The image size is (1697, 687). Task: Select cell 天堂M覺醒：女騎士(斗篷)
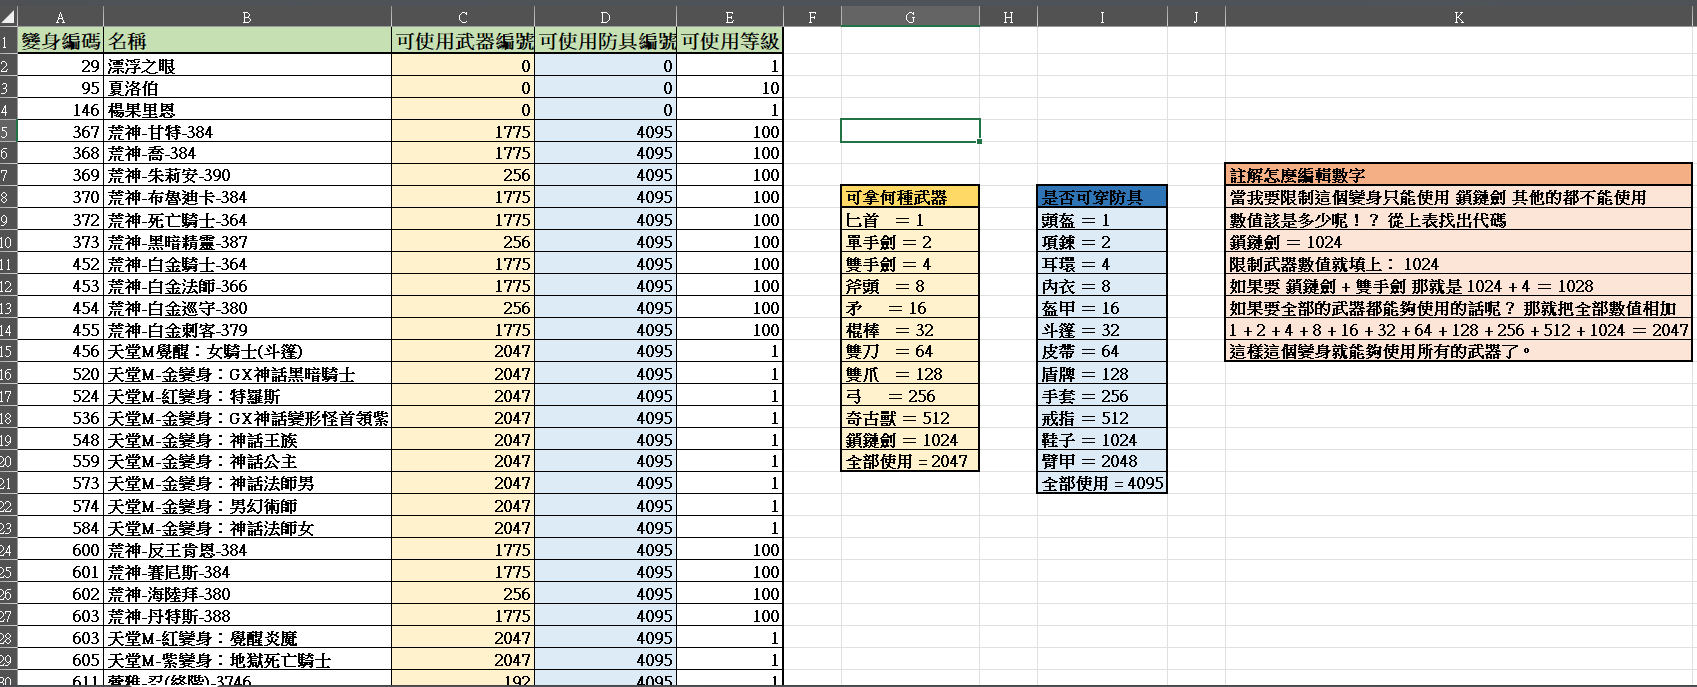[x=247, y=352]
